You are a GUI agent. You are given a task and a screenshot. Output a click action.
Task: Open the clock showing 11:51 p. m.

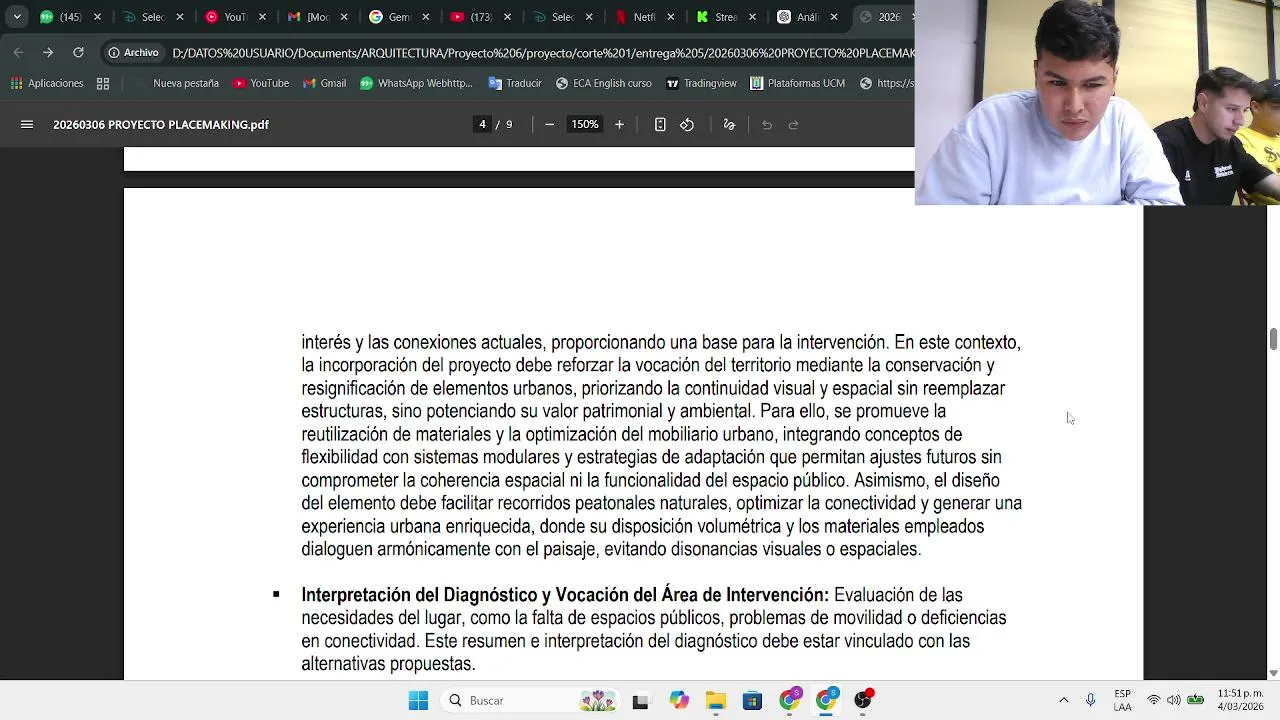point(1241,700)
